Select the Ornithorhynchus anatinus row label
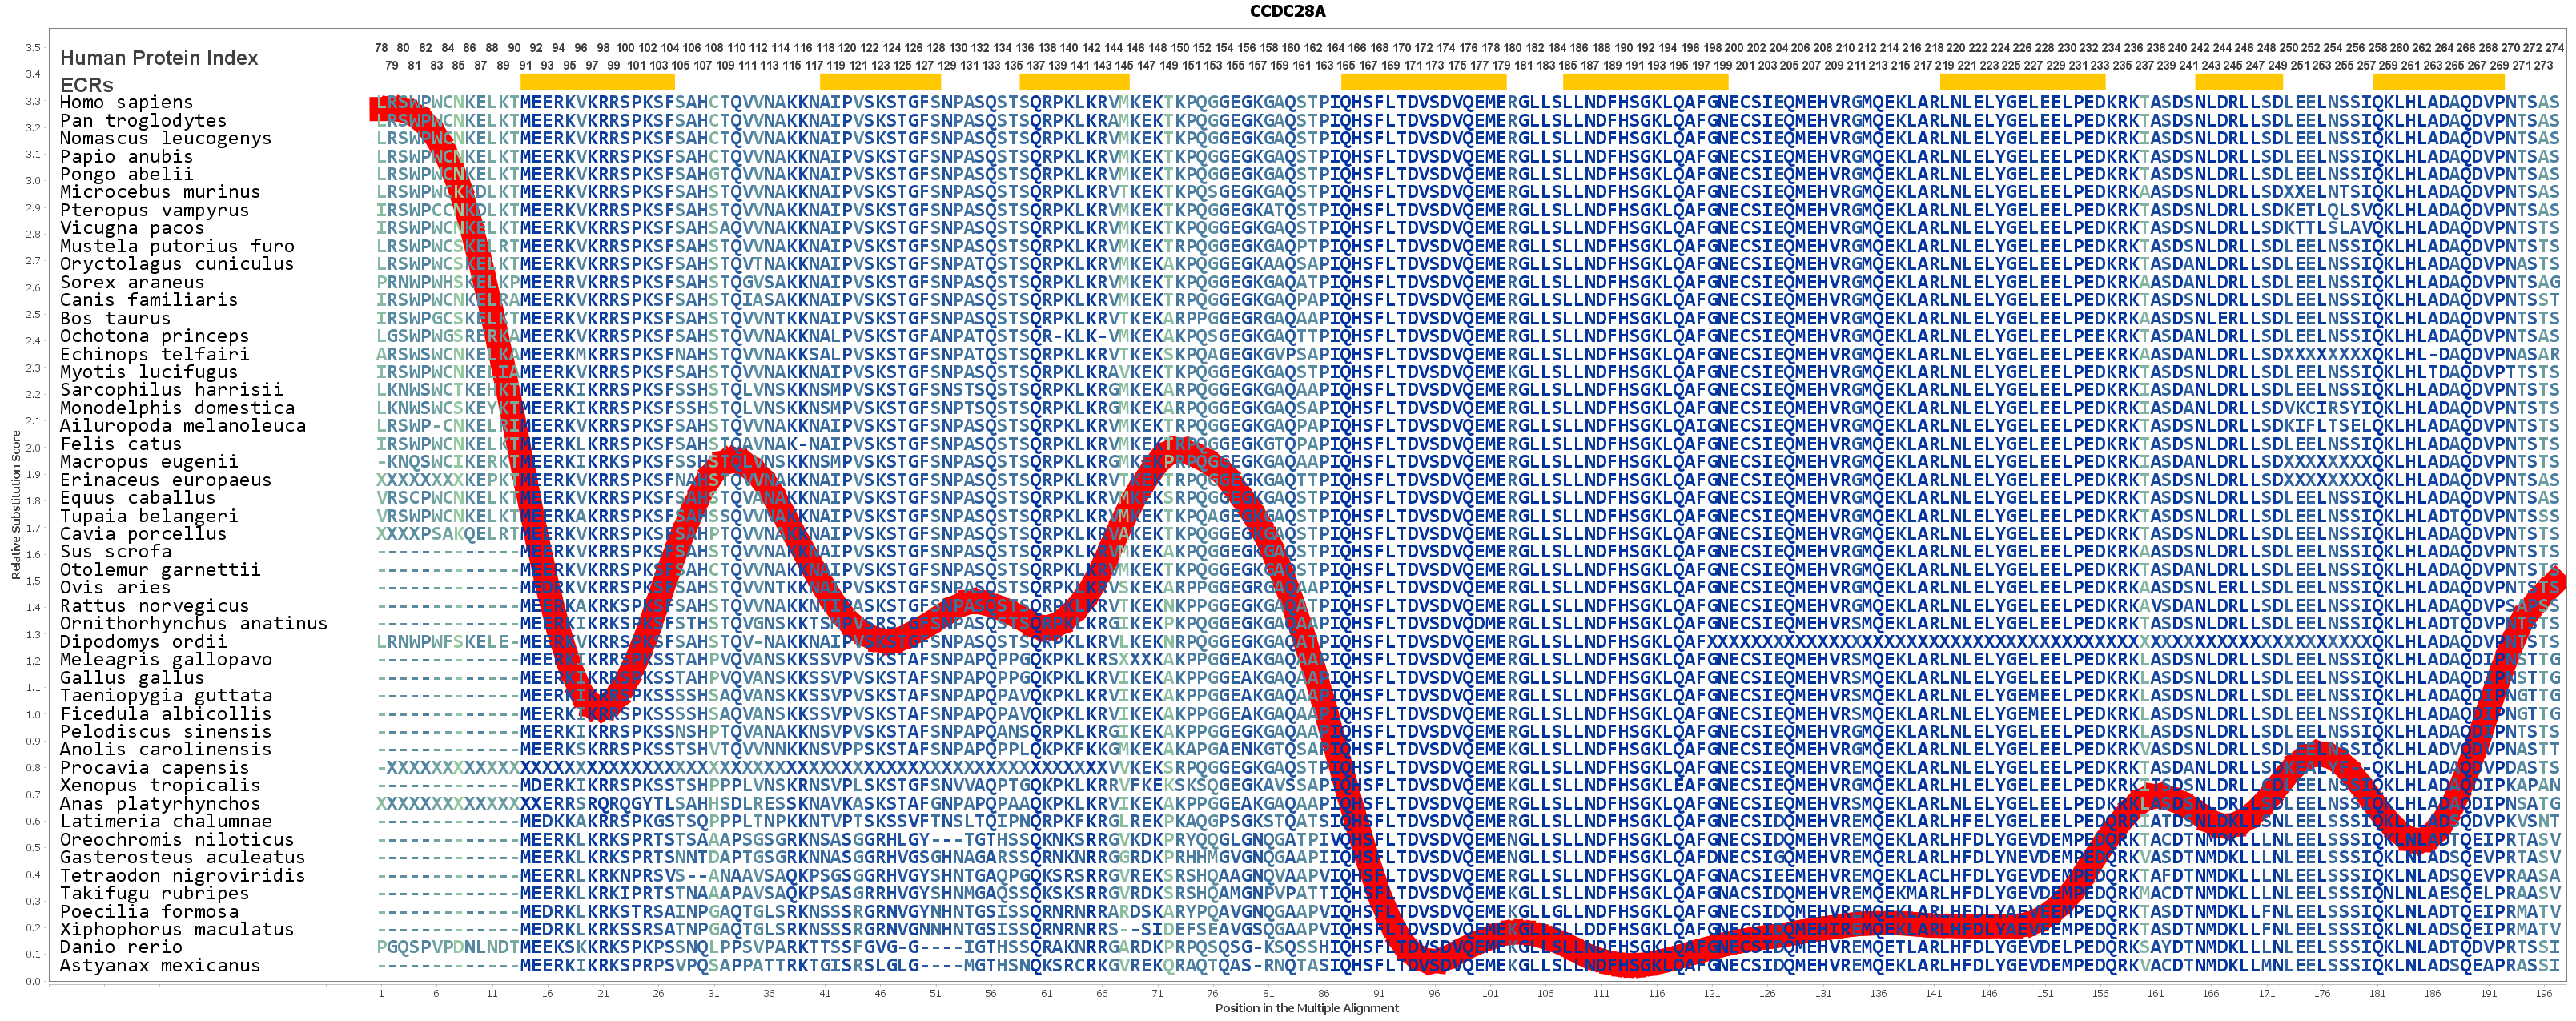The width and height of the screenshot is (2576, 1021). click(x=193, y=623)
